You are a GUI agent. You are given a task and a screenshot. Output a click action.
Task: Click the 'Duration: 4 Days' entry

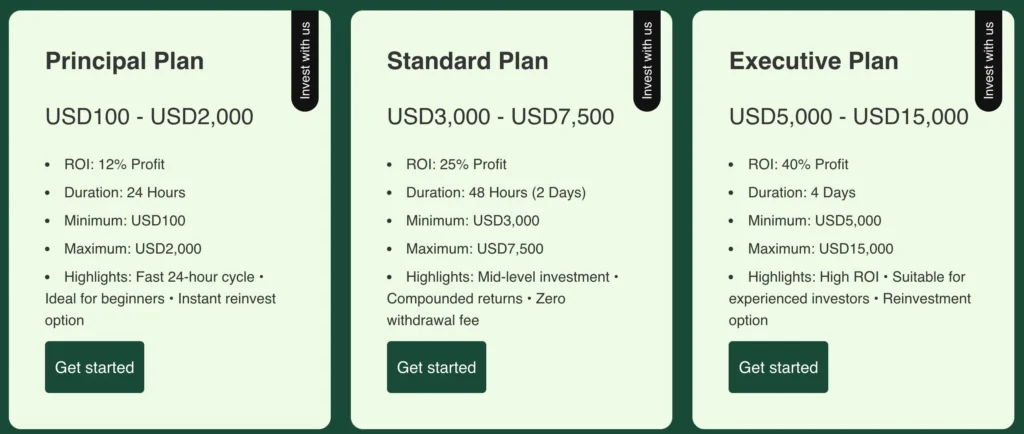click(801, 192)
